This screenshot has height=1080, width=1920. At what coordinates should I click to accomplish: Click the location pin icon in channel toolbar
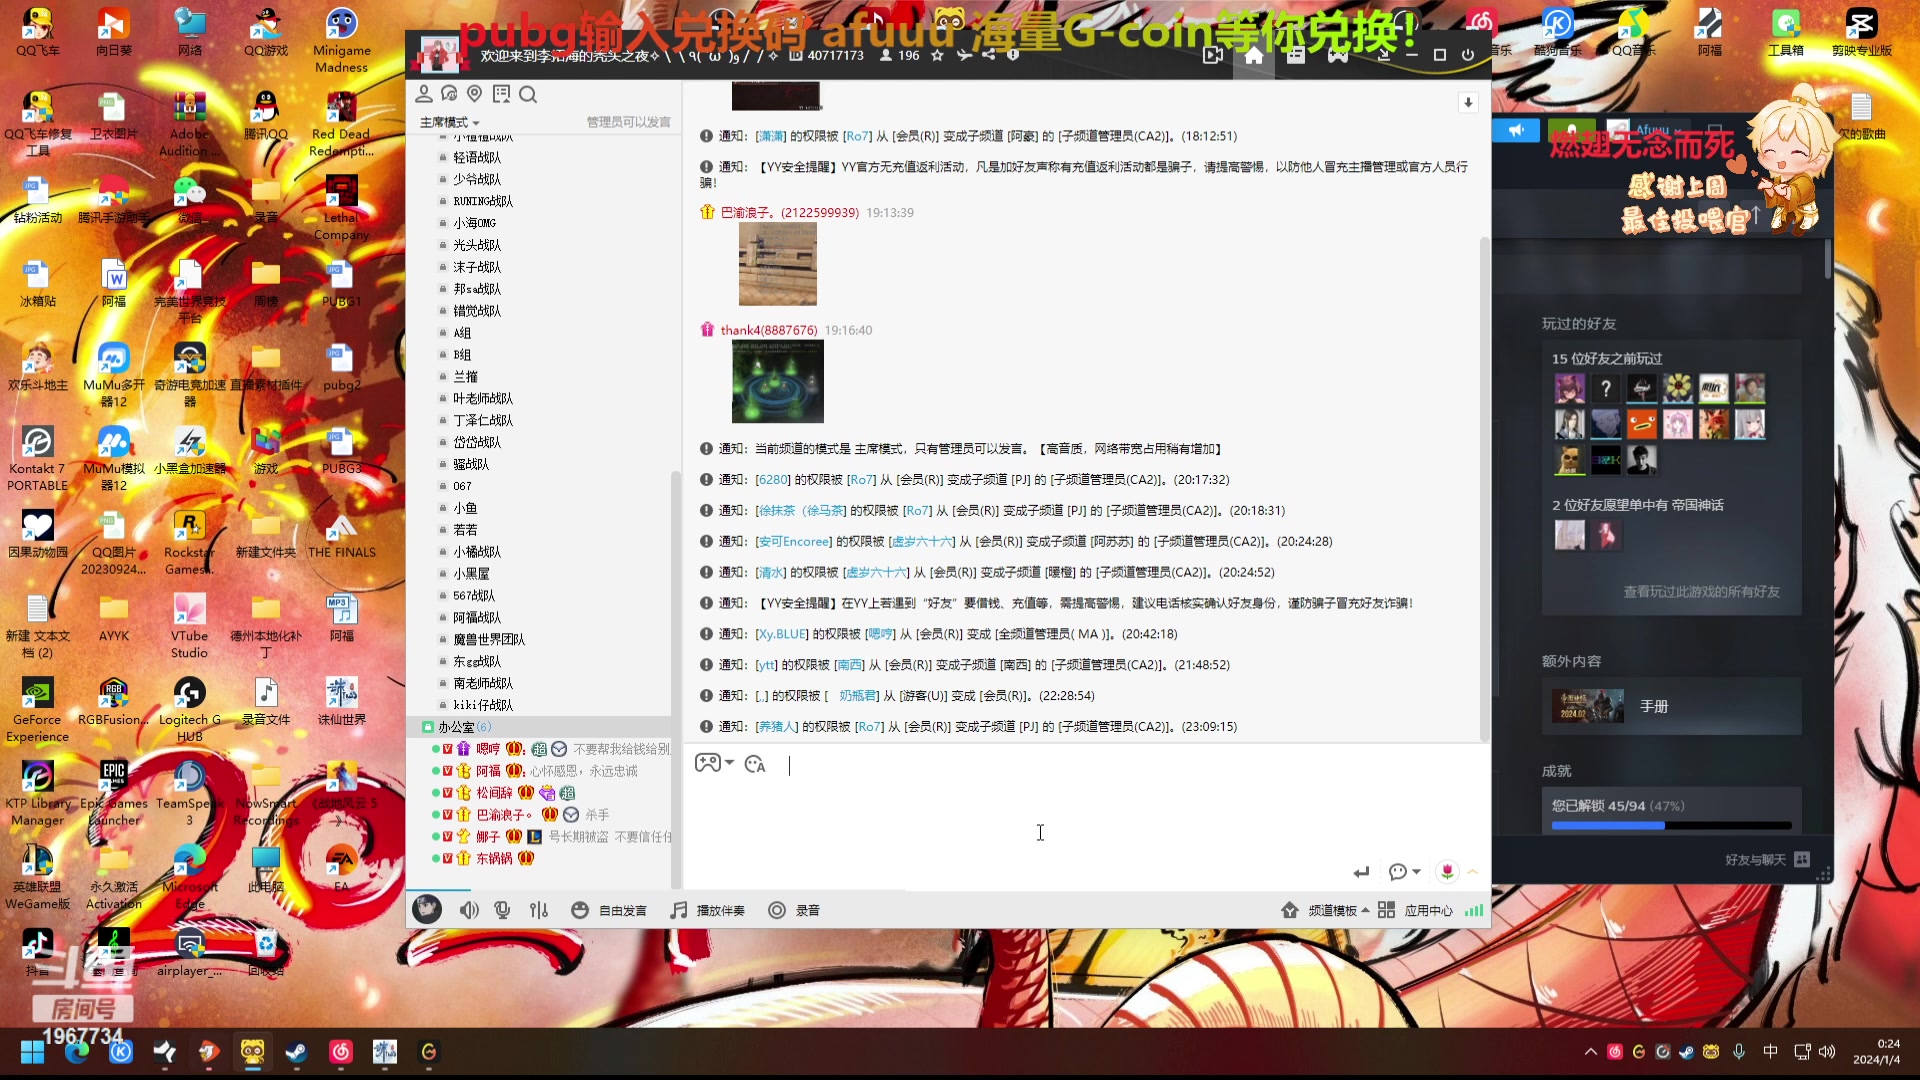point(475,94)
